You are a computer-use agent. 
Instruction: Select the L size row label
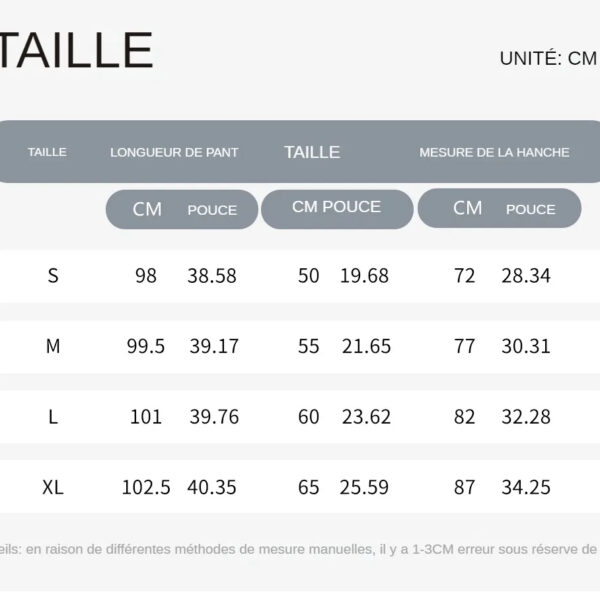pyautogui.click(x=53, y=417)
